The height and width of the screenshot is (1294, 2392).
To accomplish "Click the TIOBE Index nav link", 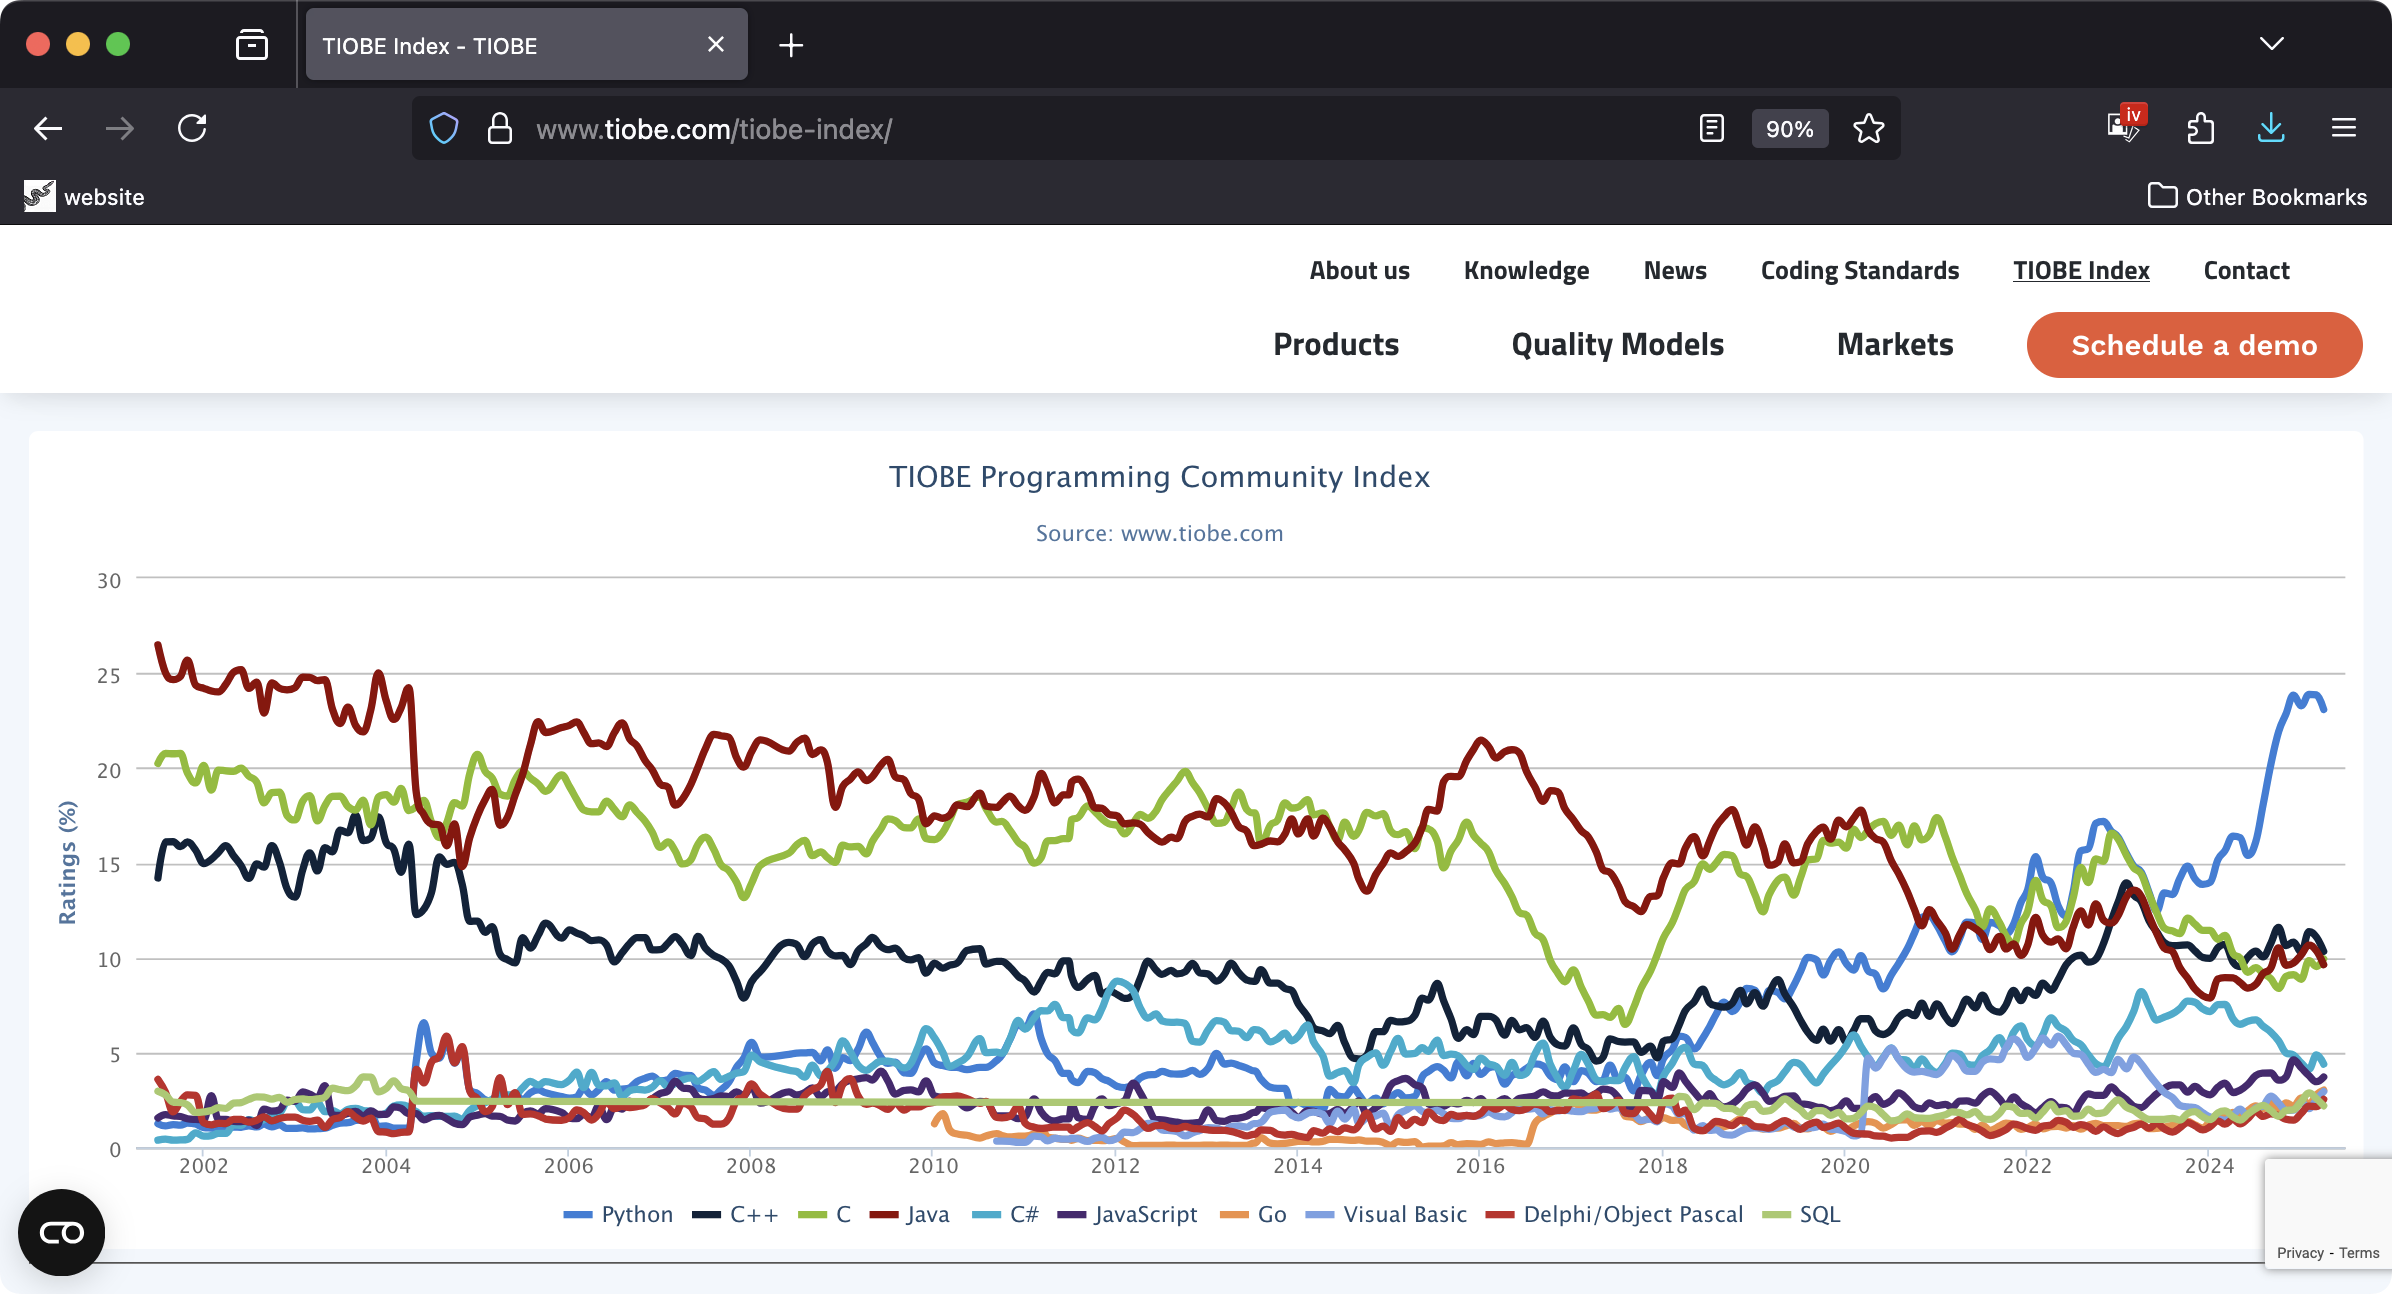I will 2081,270.
